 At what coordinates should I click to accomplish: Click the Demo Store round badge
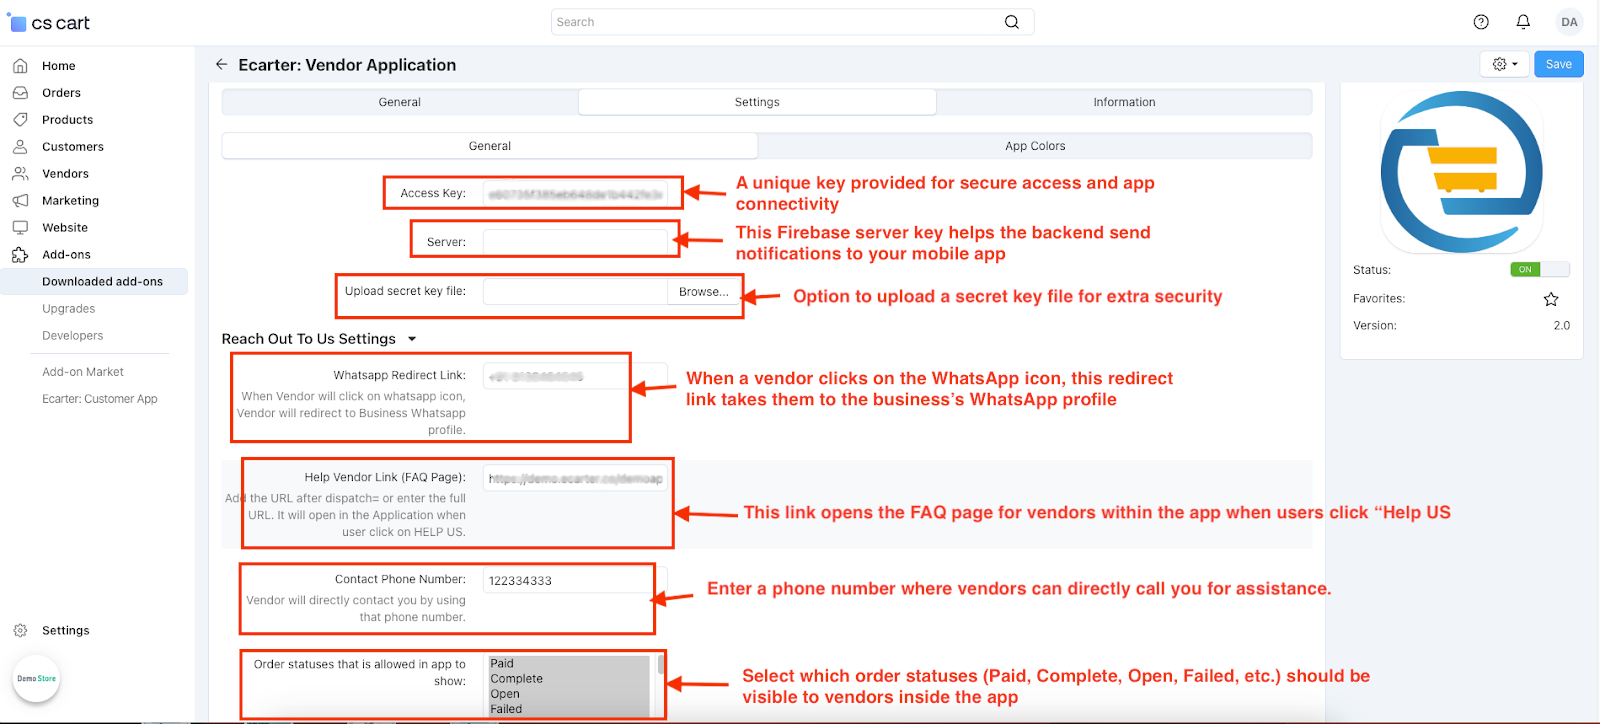(x=37, y=678)
